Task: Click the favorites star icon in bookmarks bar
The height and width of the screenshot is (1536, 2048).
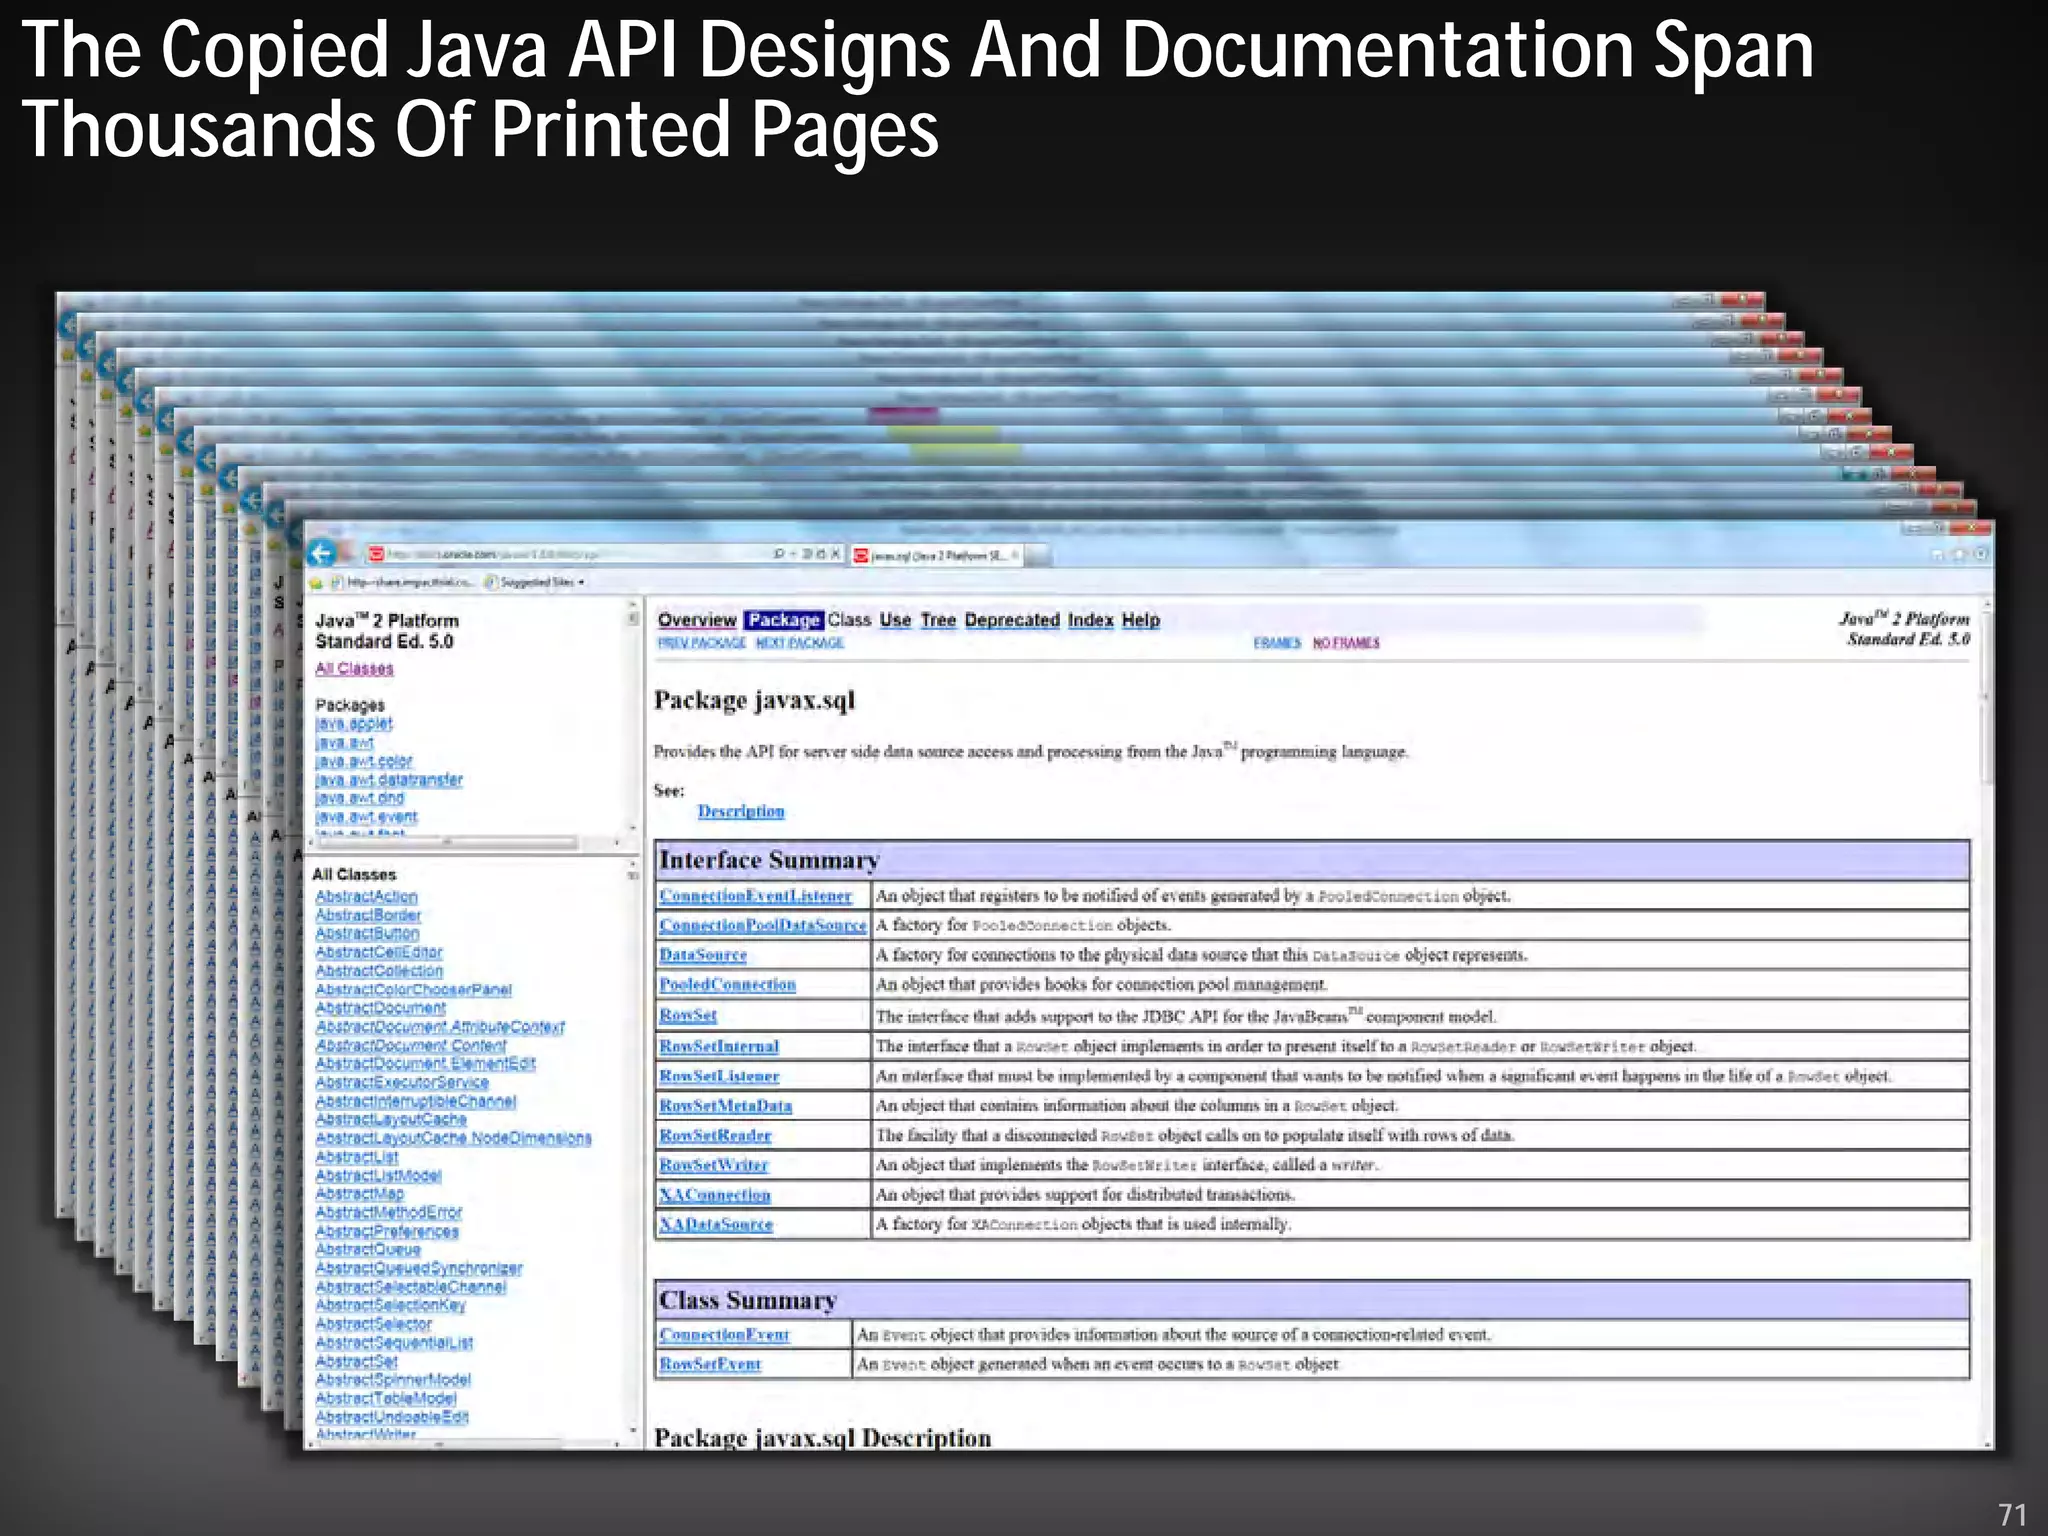Action: 316,582
